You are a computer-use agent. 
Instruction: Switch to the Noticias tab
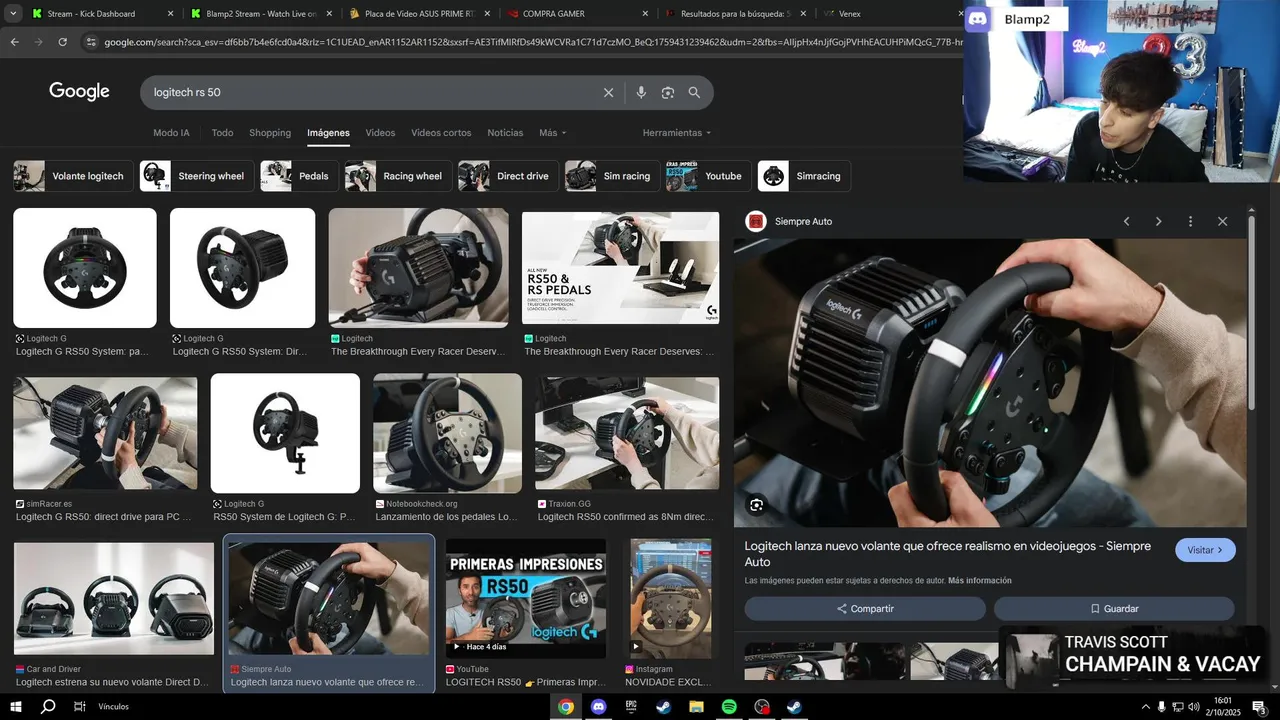(x=505, y=132)
